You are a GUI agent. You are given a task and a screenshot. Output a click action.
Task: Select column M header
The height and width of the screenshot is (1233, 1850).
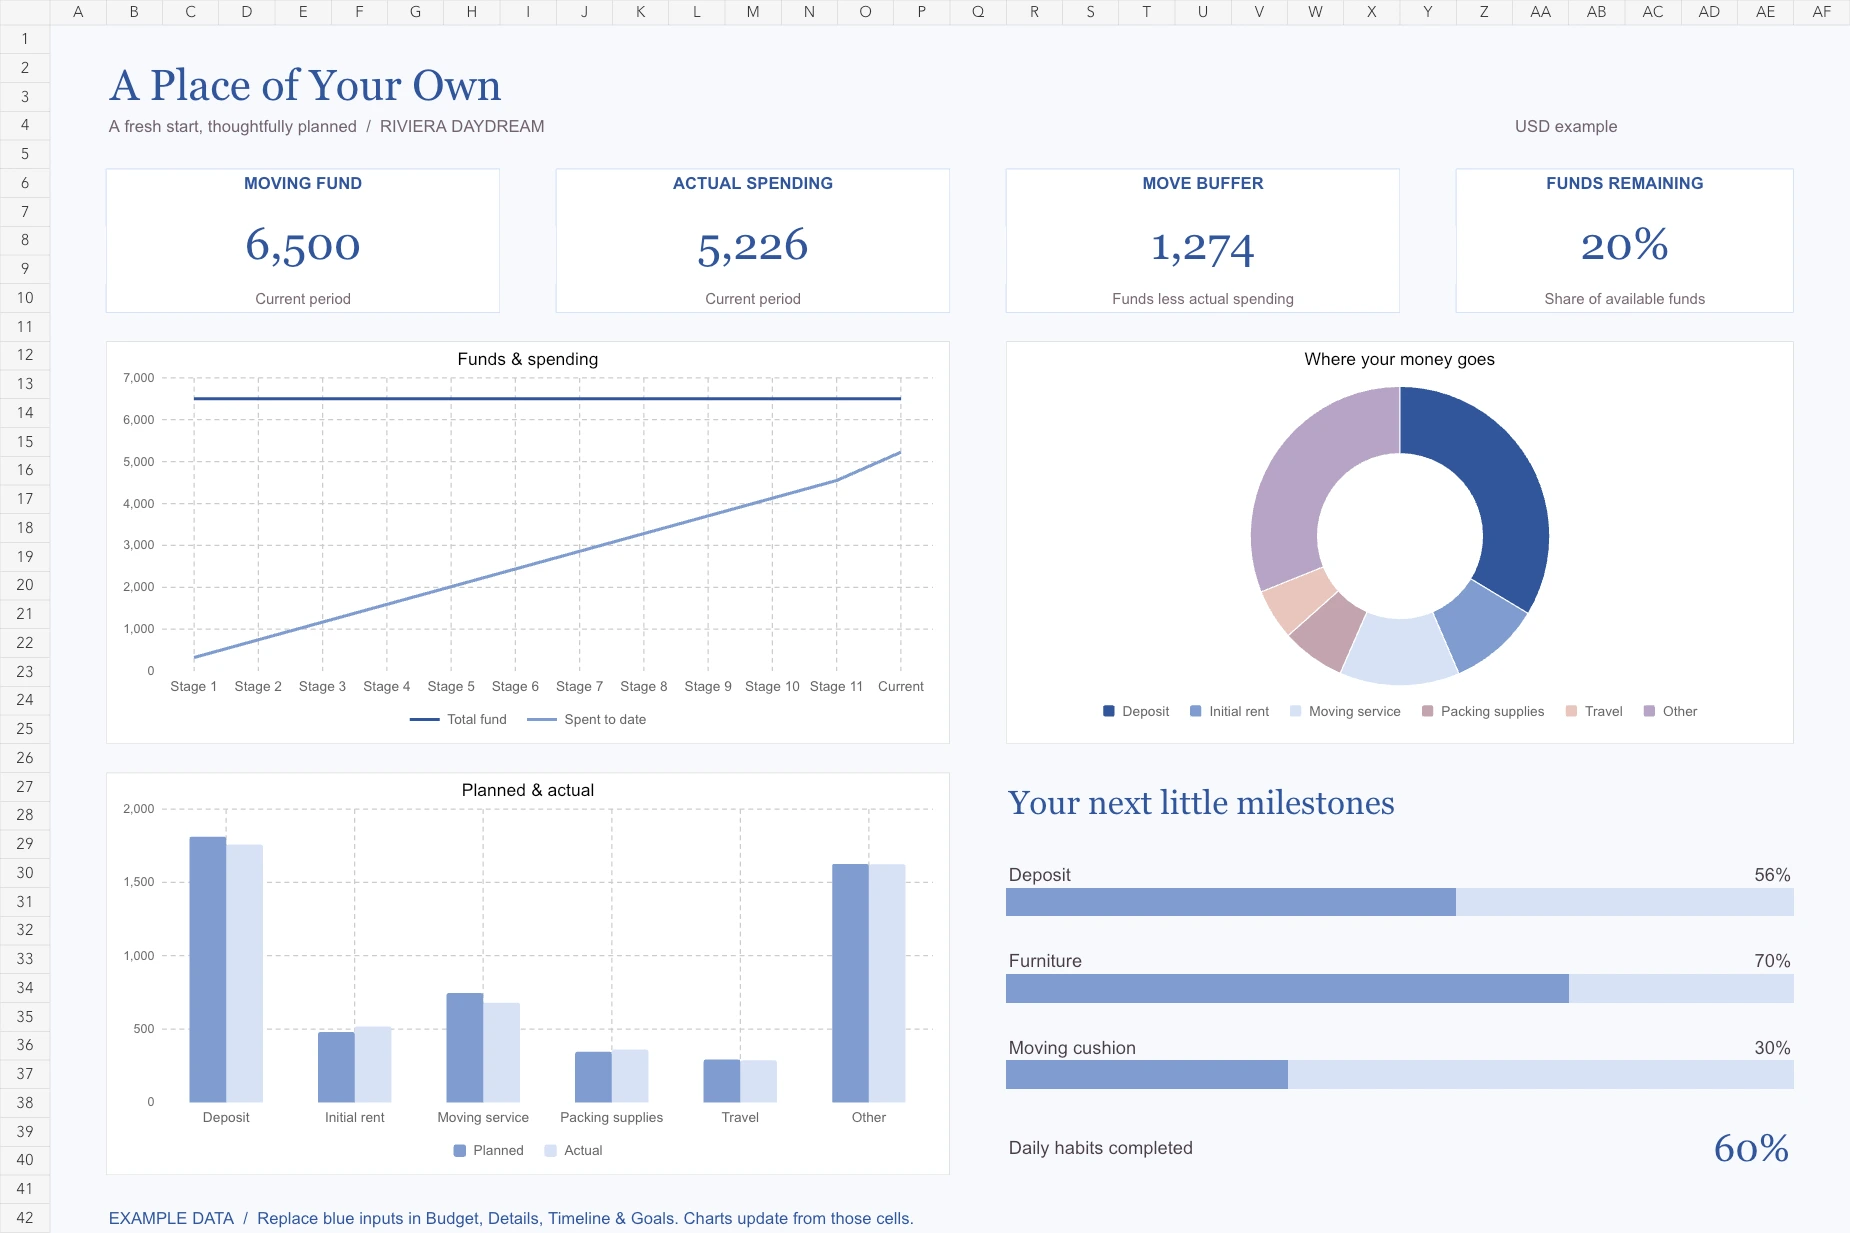tap(753, 12)
